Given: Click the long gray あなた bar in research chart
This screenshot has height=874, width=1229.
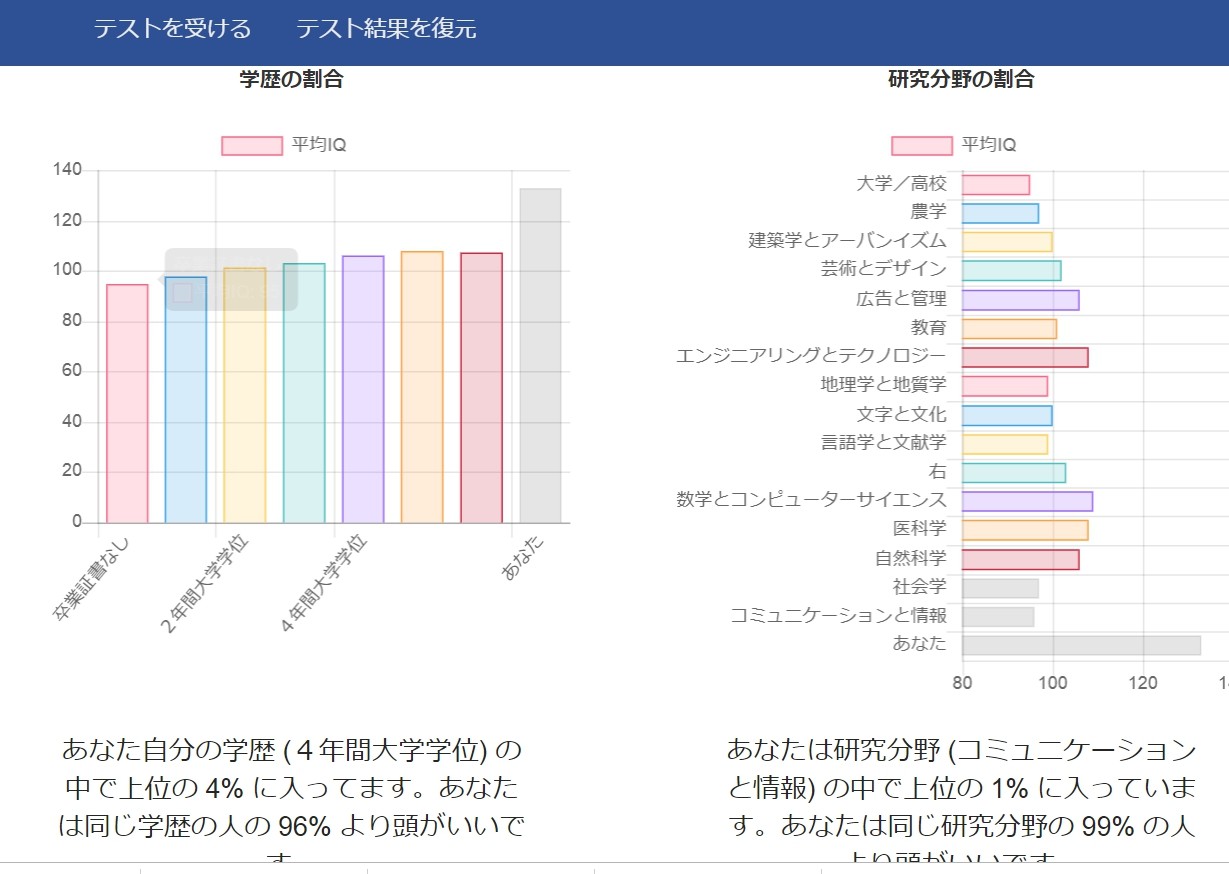Looking at the screenshot, I should (1081, 645).
